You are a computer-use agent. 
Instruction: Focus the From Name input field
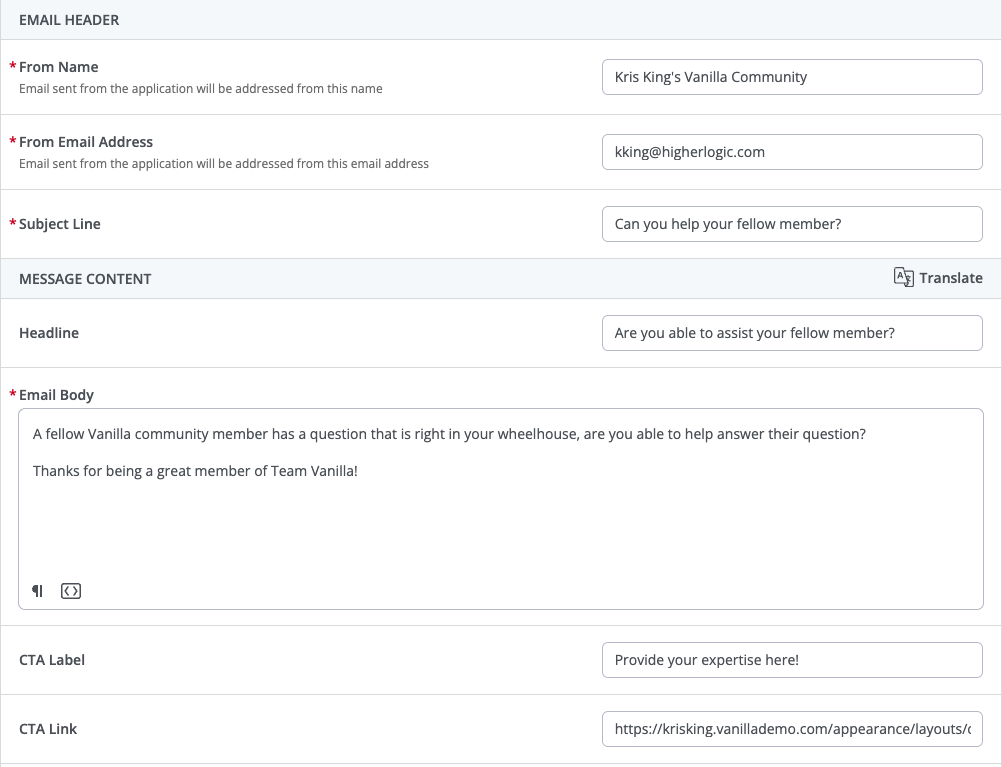tap(792, 77)
